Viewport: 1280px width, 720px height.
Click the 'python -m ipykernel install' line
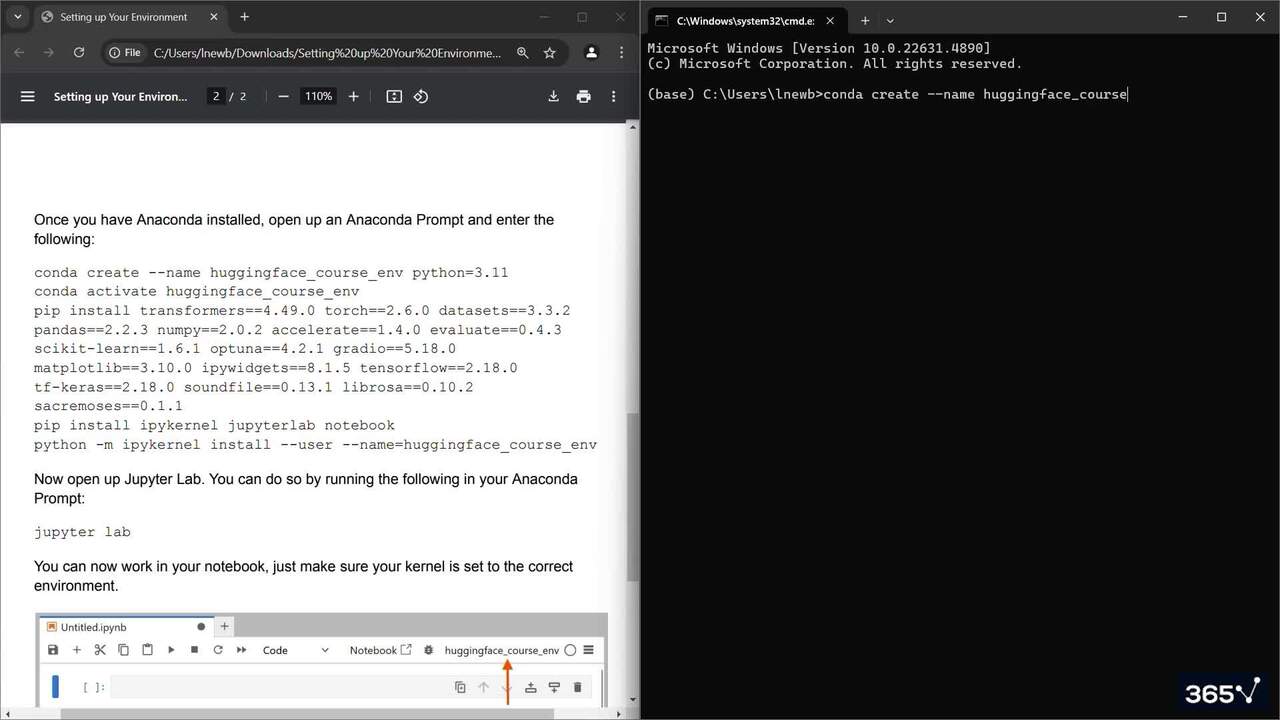pos(316,444)
